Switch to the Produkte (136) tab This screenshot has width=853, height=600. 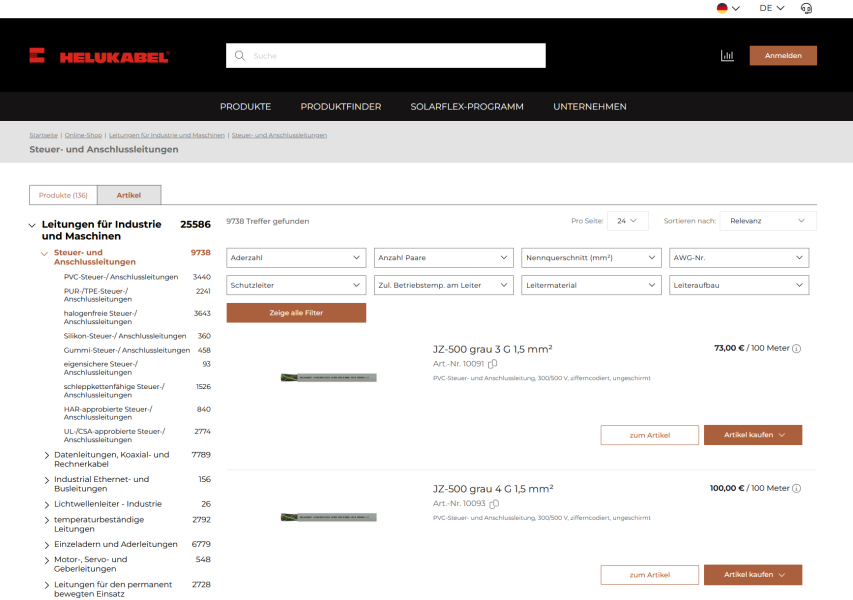pos(63,195)
